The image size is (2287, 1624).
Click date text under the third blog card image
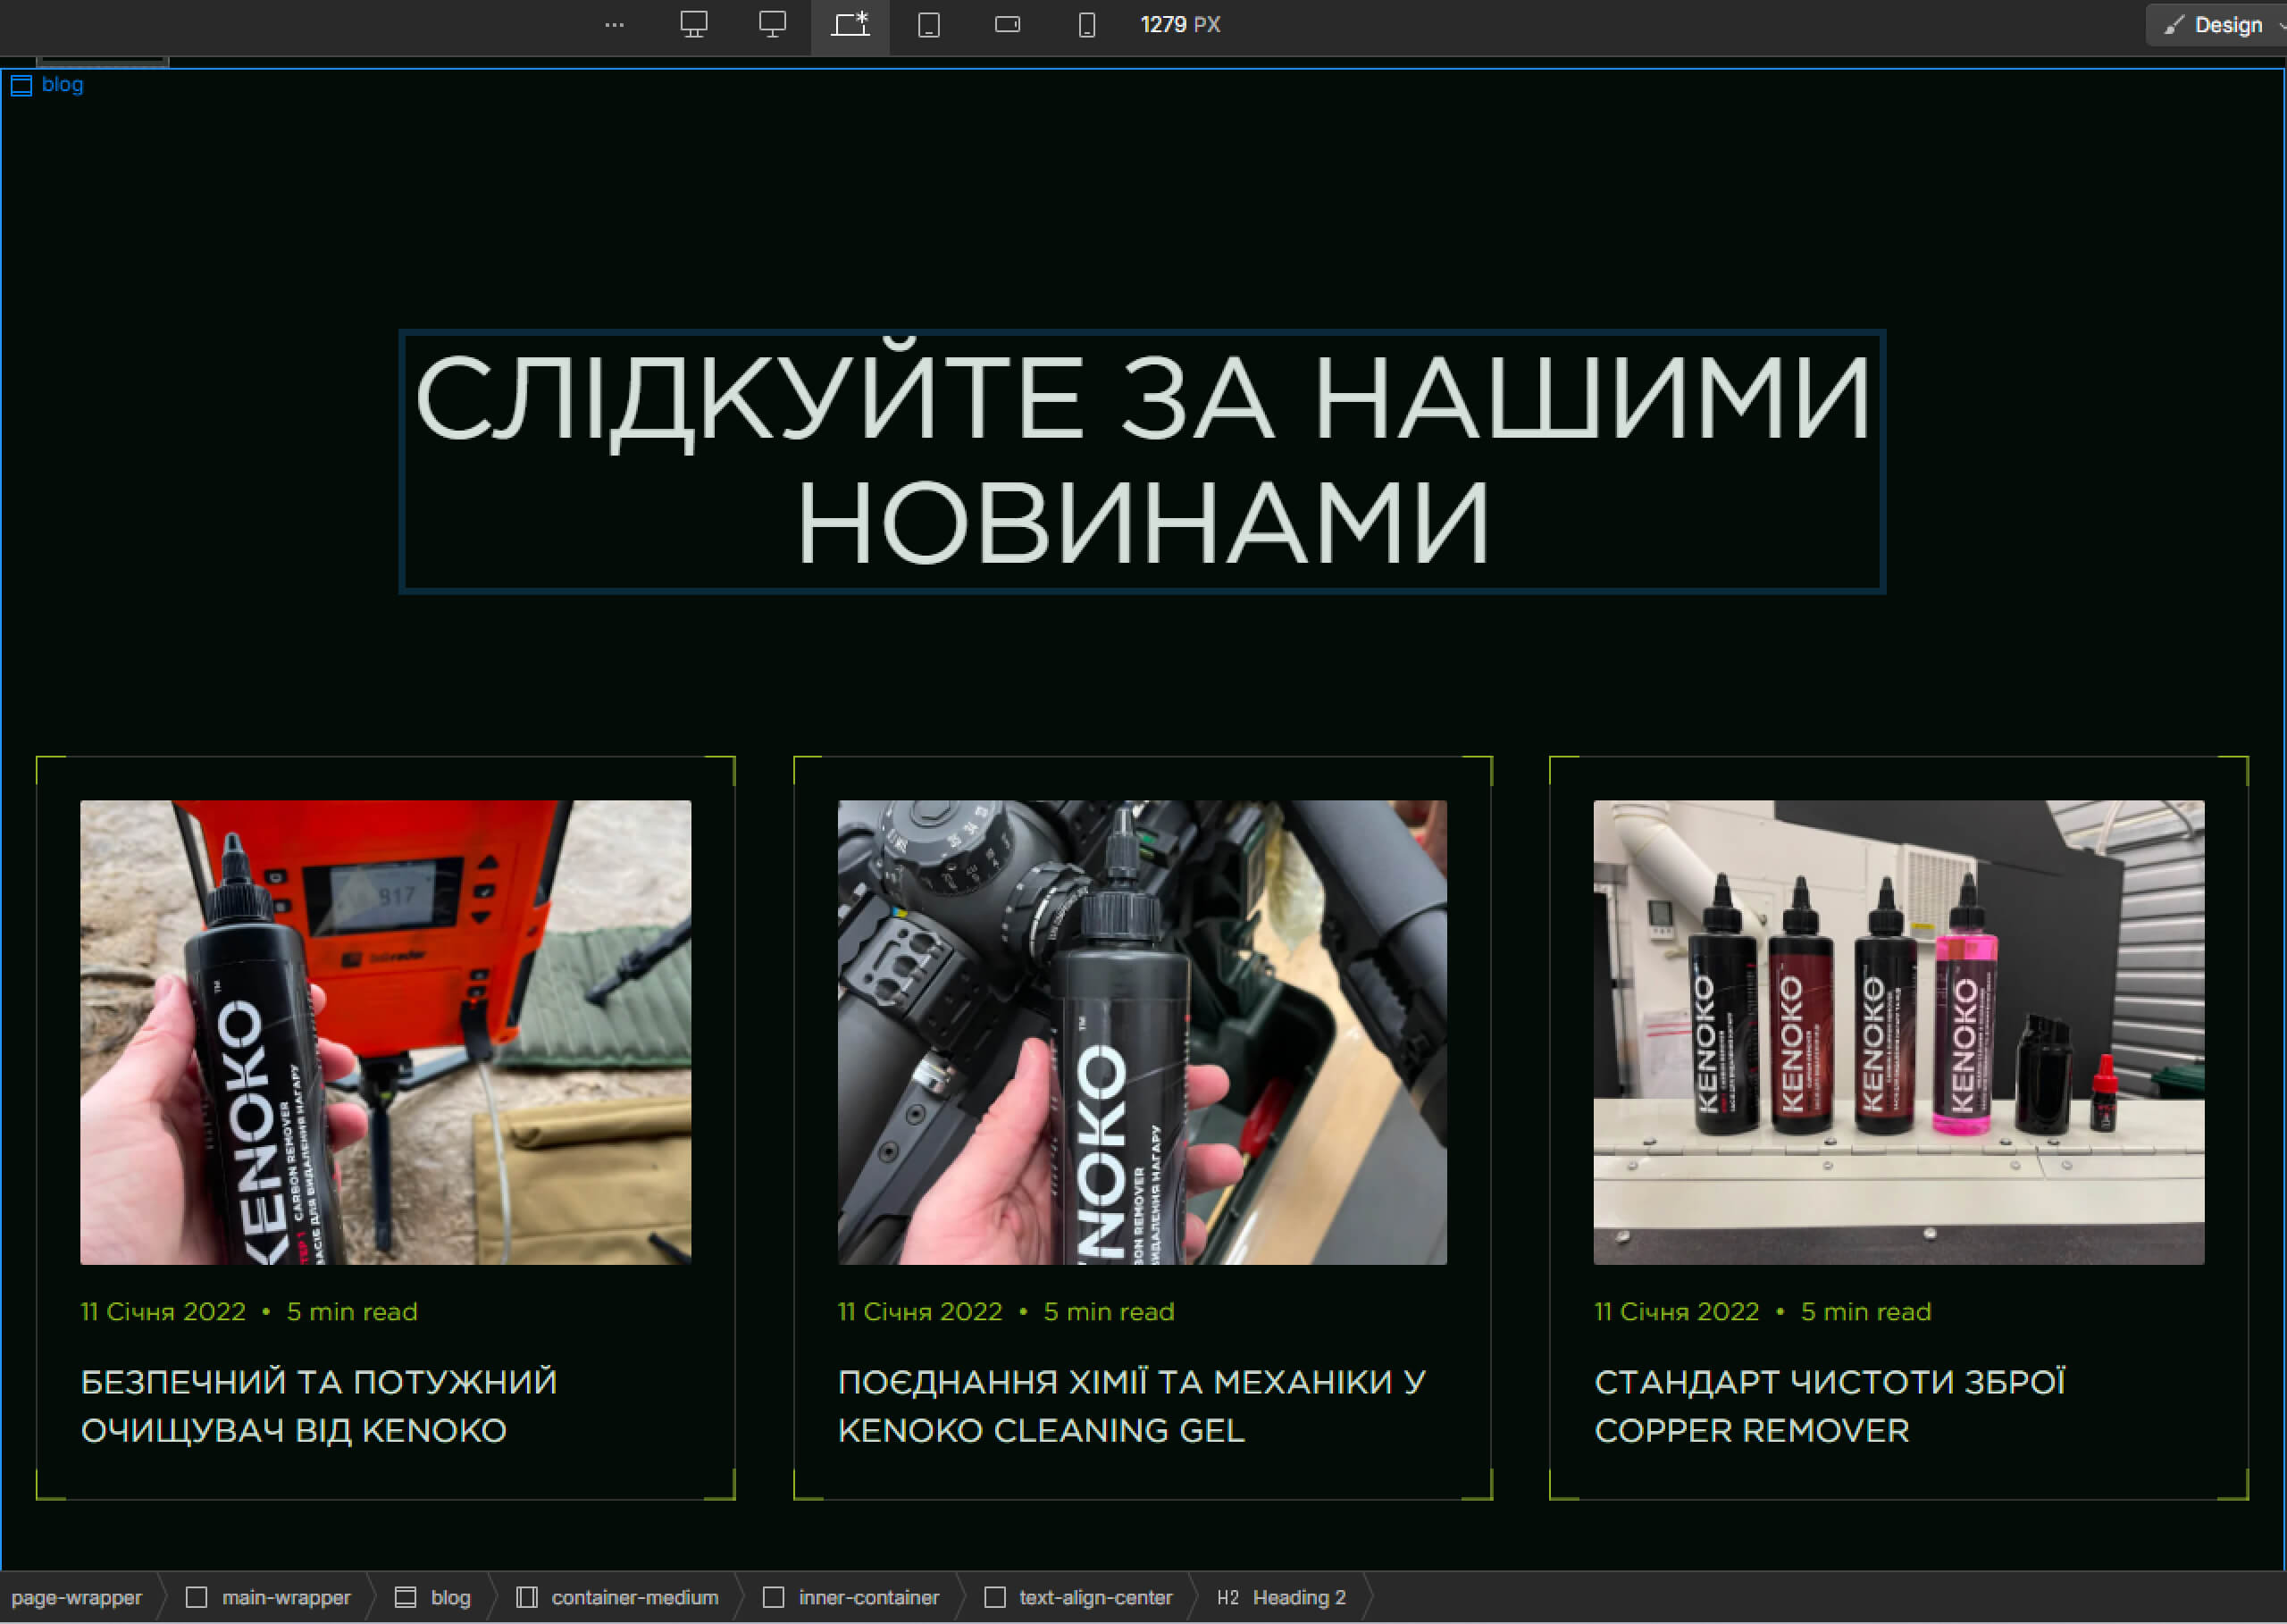1676,1312
